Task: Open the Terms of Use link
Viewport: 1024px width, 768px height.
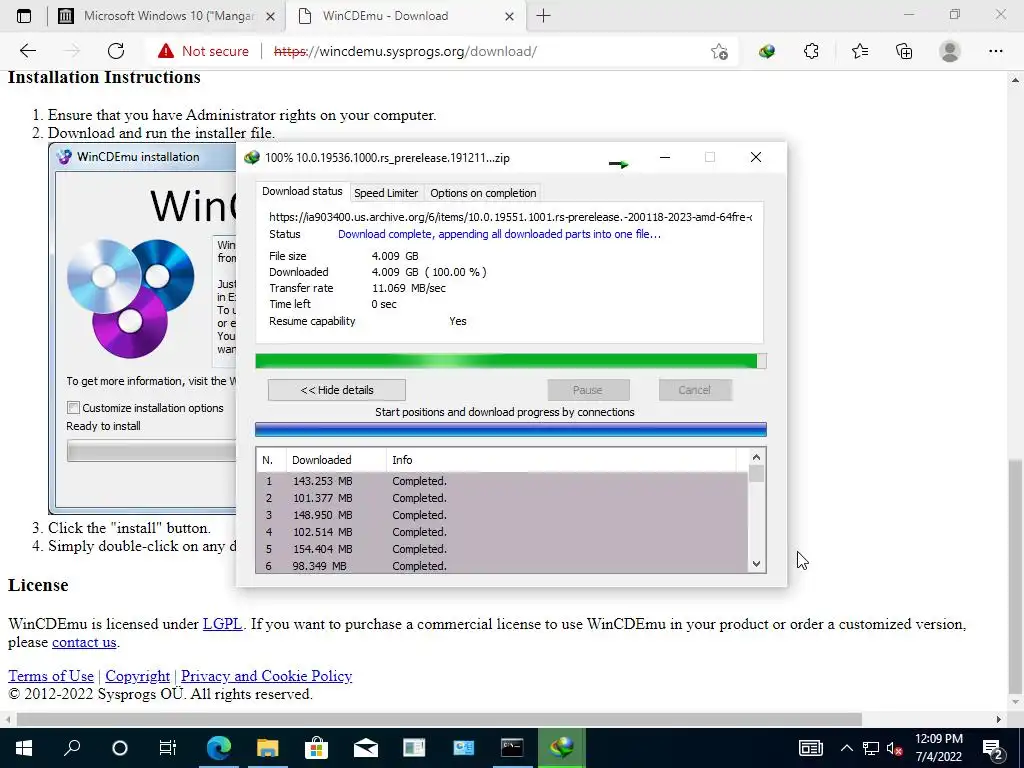Action: click(51, 676)
